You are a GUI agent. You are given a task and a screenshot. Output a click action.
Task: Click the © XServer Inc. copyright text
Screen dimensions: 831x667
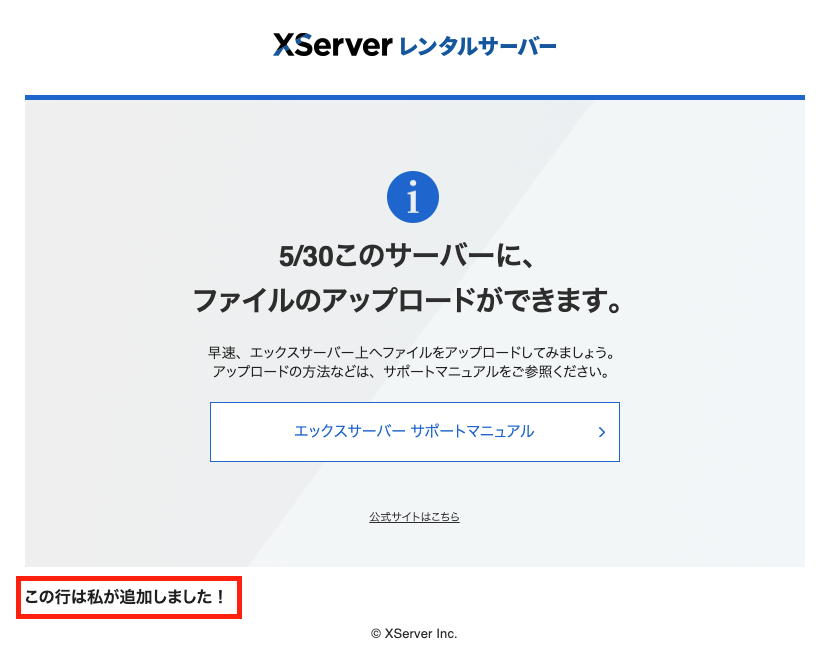(x=414, y=634)
